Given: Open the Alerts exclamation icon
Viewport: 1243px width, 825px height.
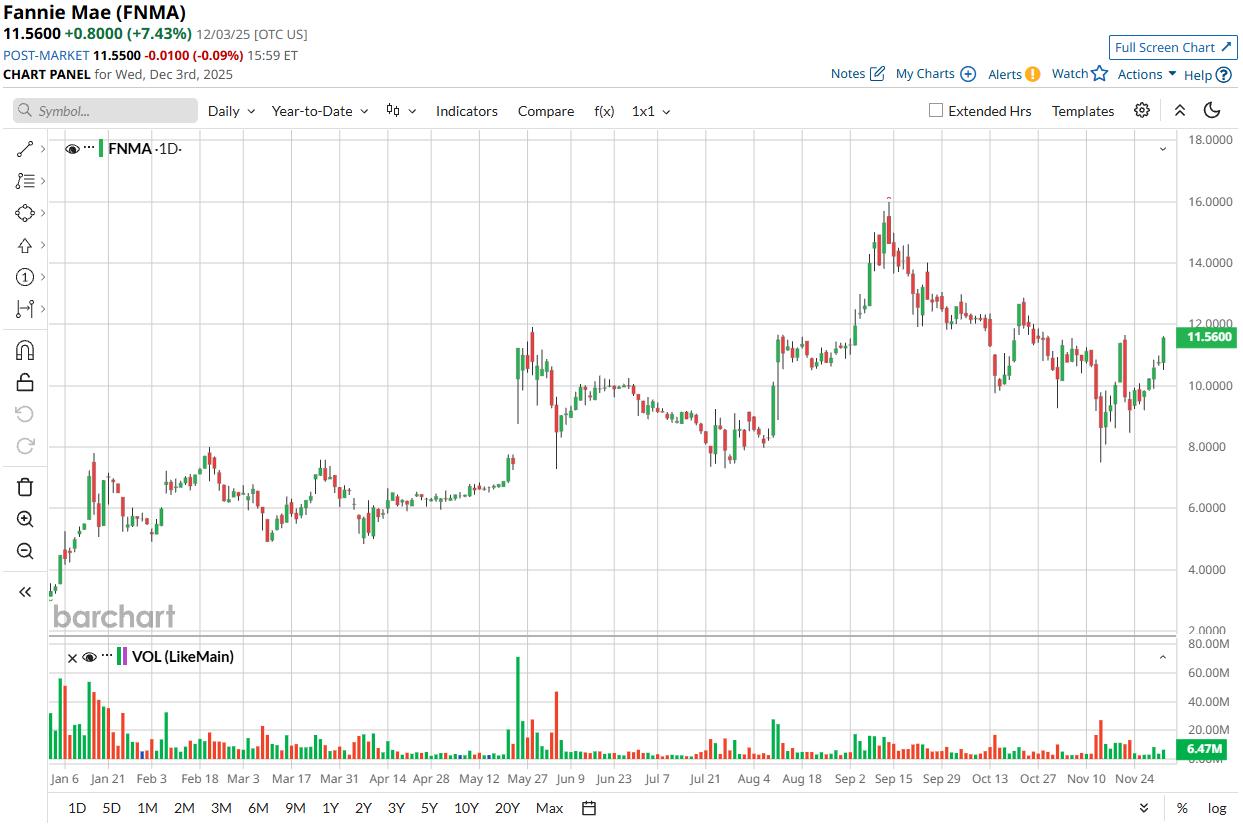Looking at the screenshot, I should (1033, 74).
